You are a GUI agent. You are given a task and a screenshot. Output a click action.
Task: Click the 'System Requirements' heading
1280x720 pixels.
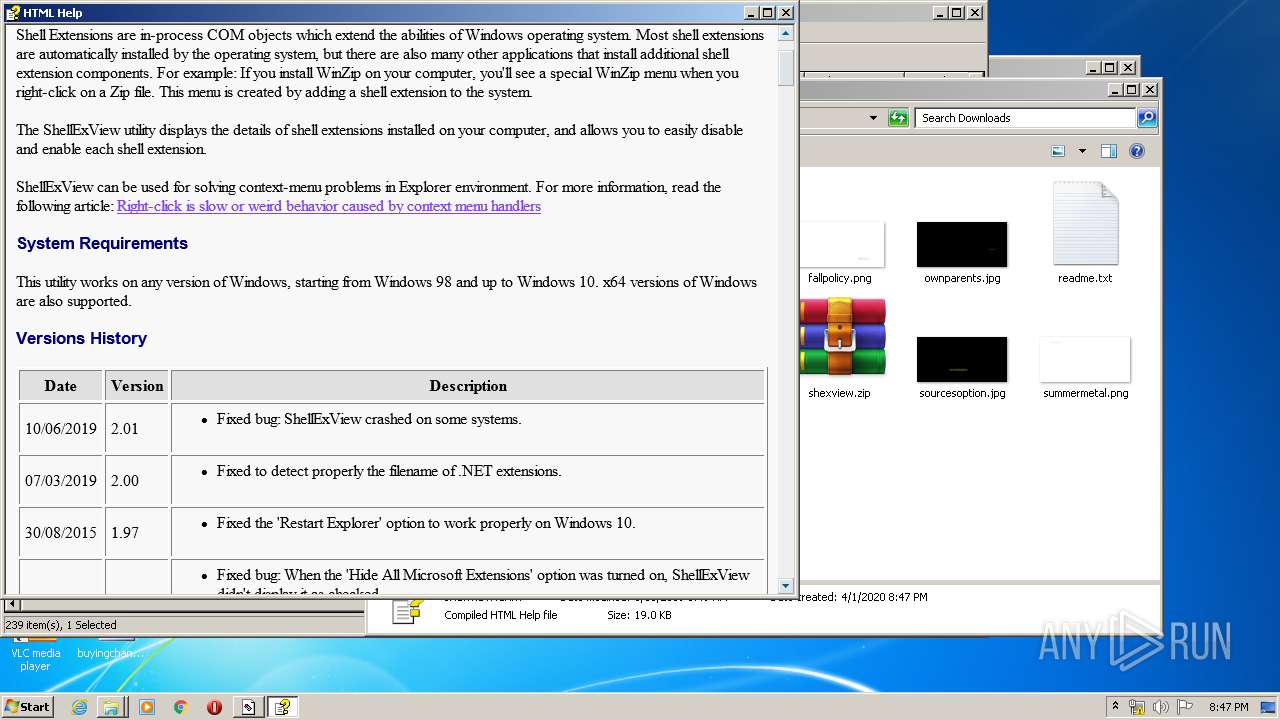coord(102,243)
